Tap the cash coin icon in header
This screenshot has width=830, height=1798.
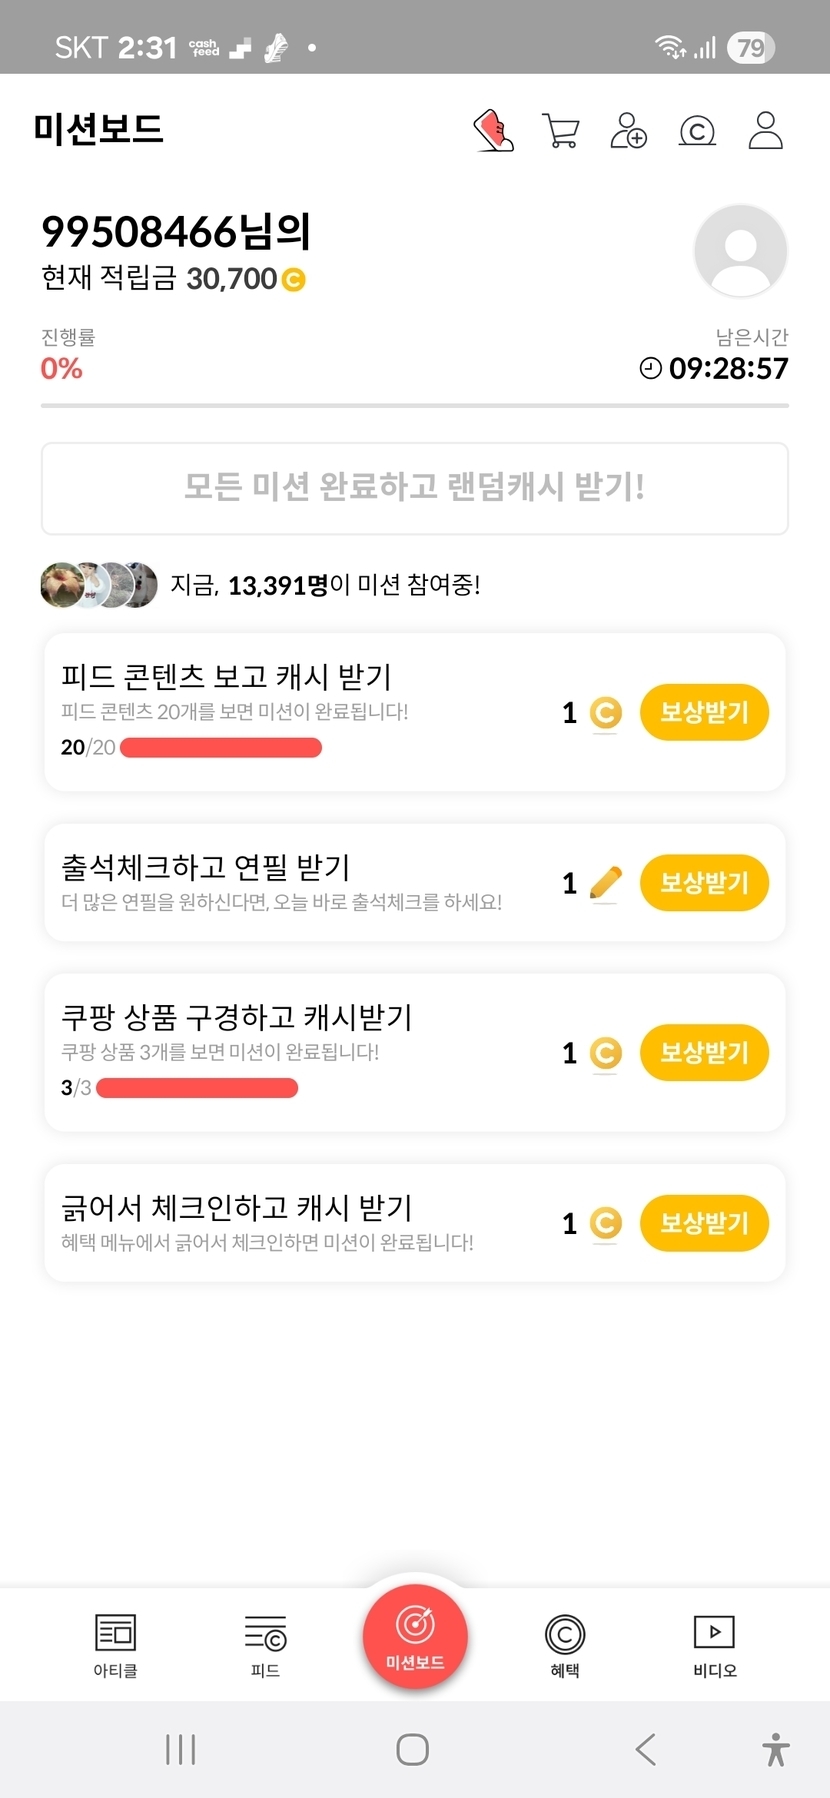point(697,131)
